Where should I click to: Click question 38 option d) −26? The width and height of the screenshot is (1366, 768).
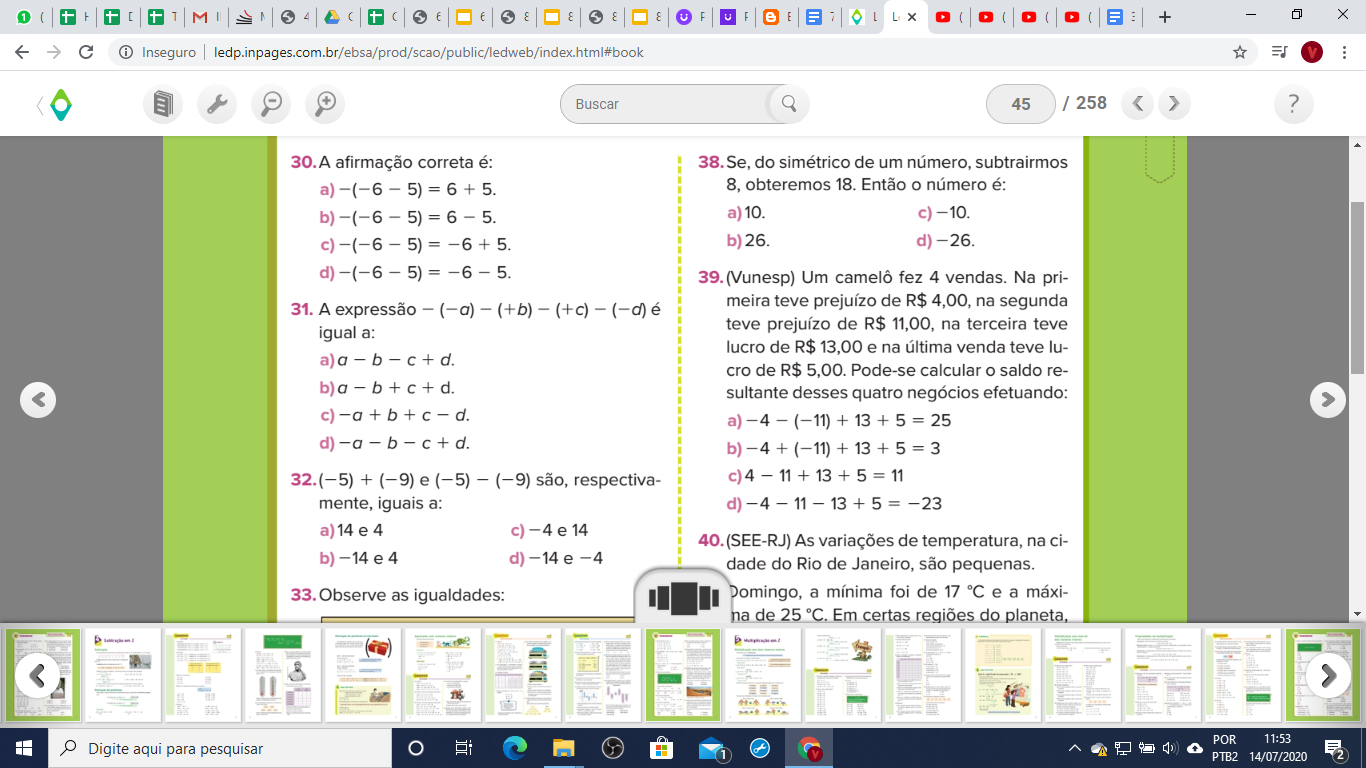(x=945, y=240)
